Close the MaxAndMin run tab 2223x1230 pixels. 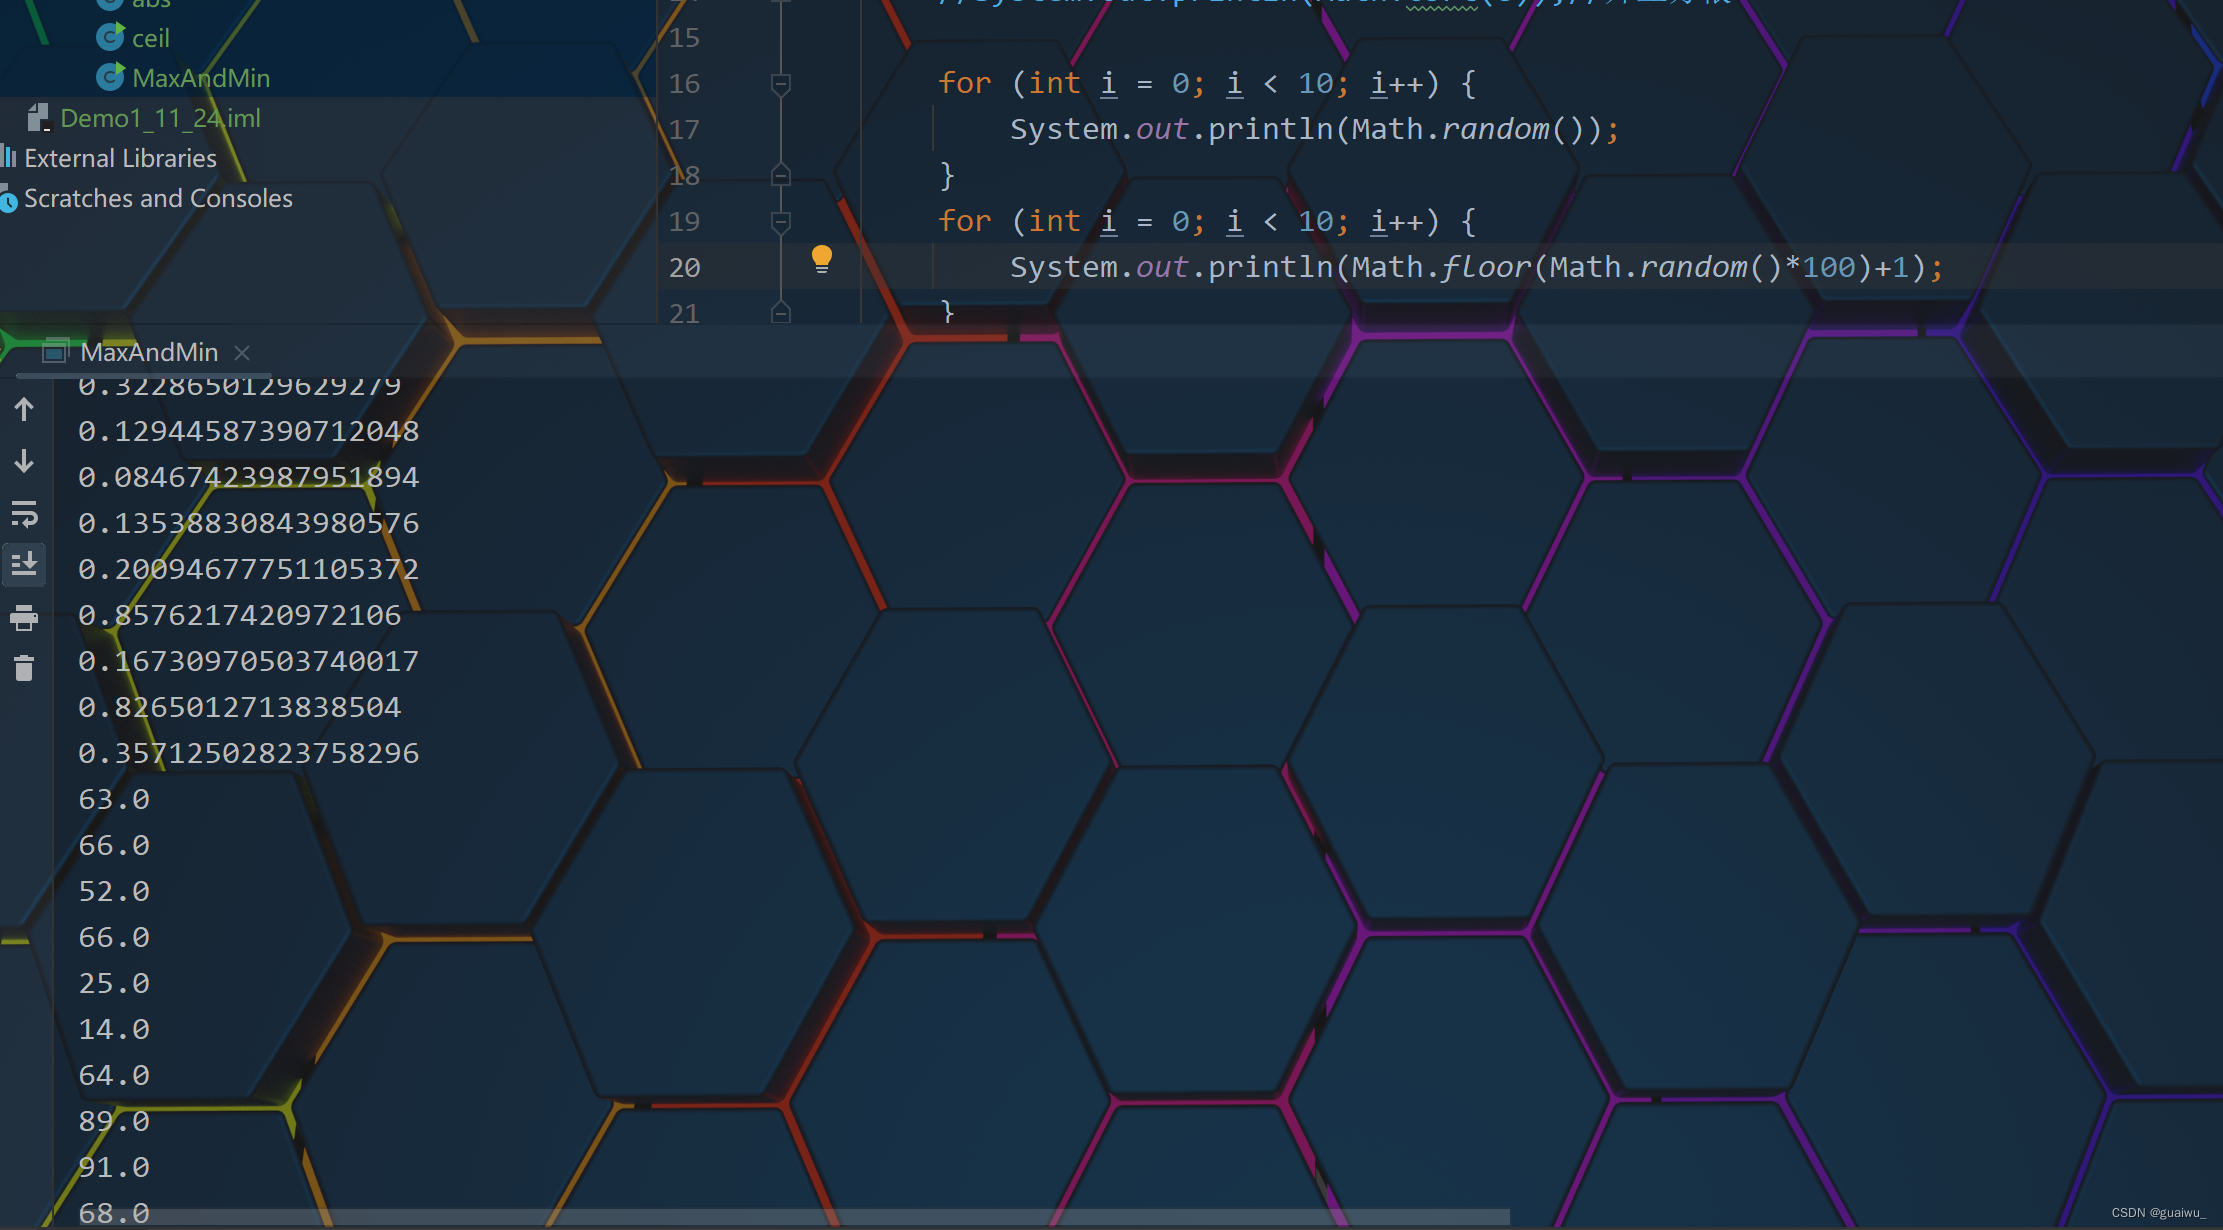pos(242,352)
